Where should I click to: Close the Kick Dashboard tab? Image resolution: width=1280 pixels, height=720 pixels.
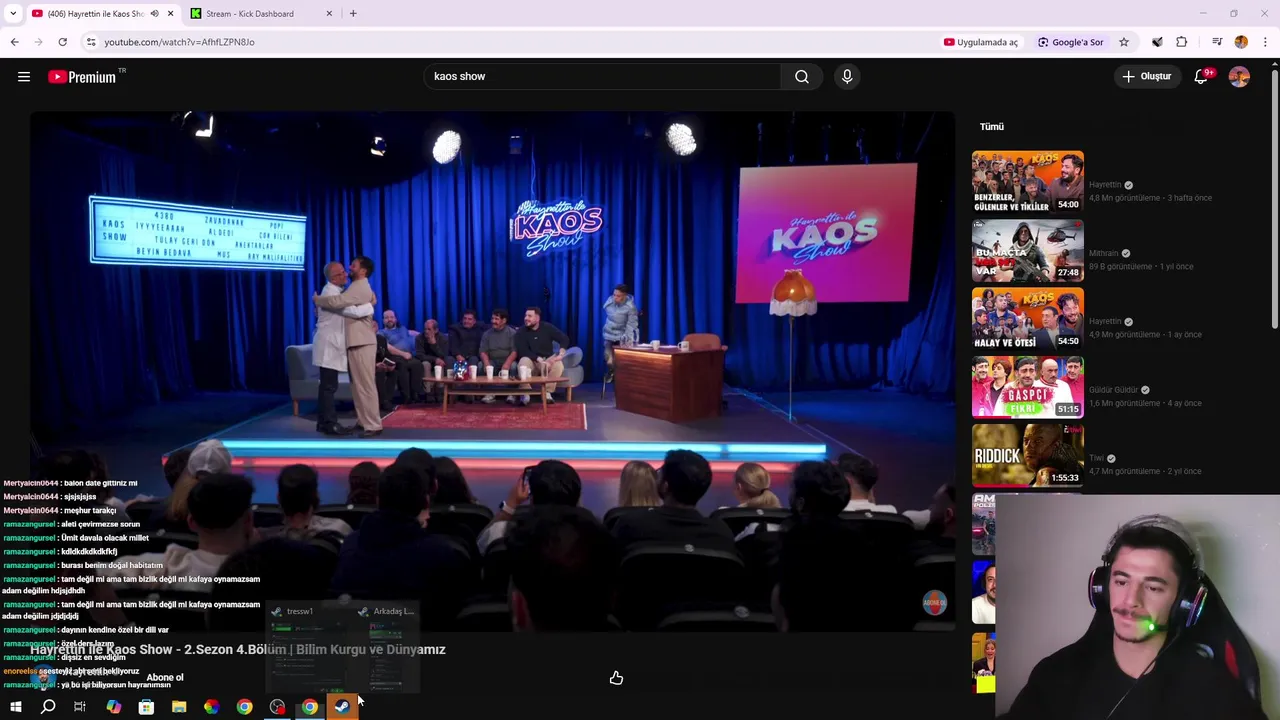[x=329, y=14]
